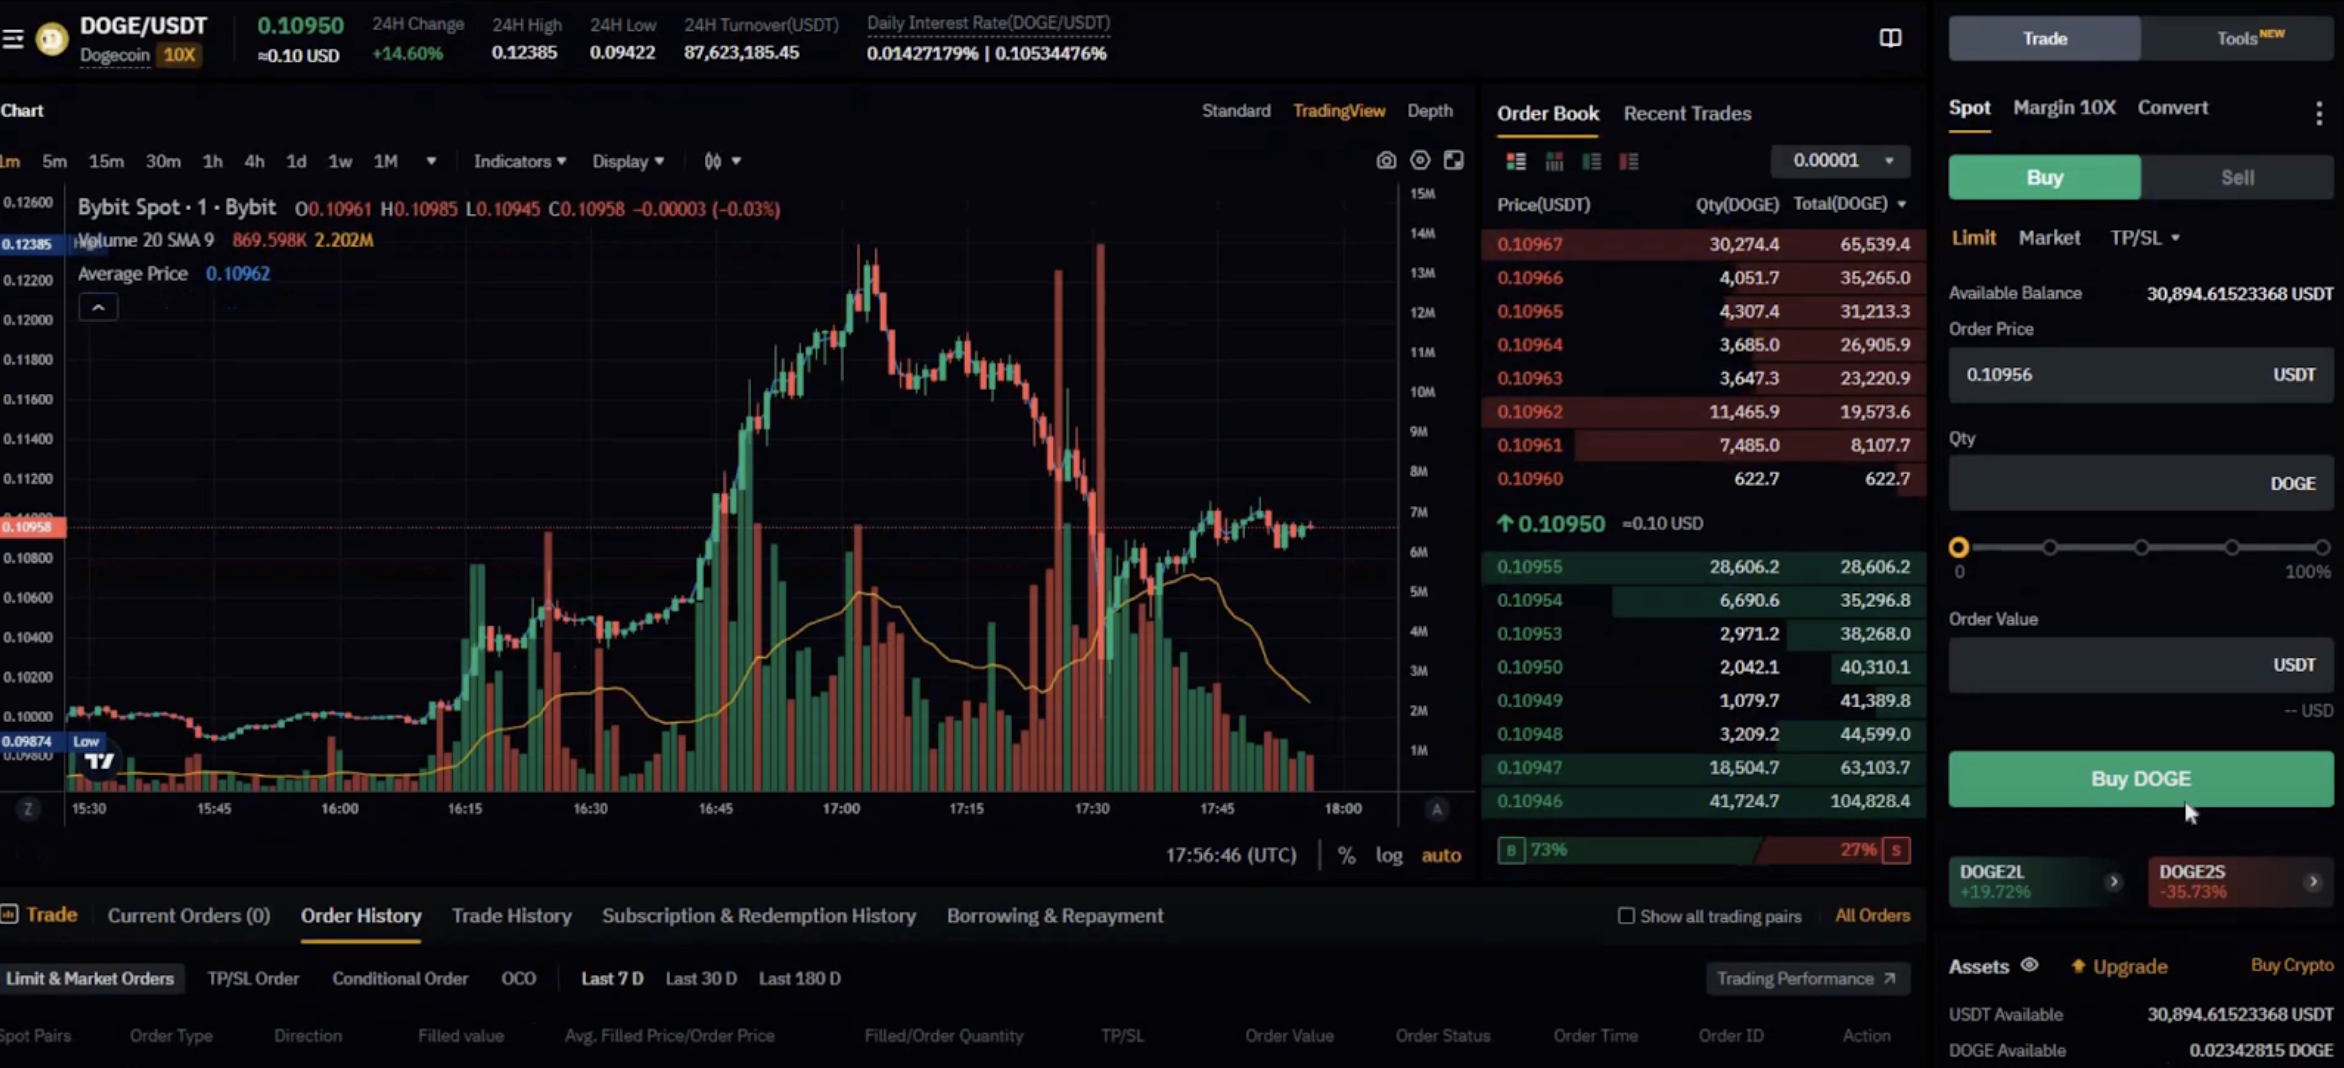Click the middle 50% slider point
The height and width of the screenshot is (1068, 2344).
[x=2141, y=548]
